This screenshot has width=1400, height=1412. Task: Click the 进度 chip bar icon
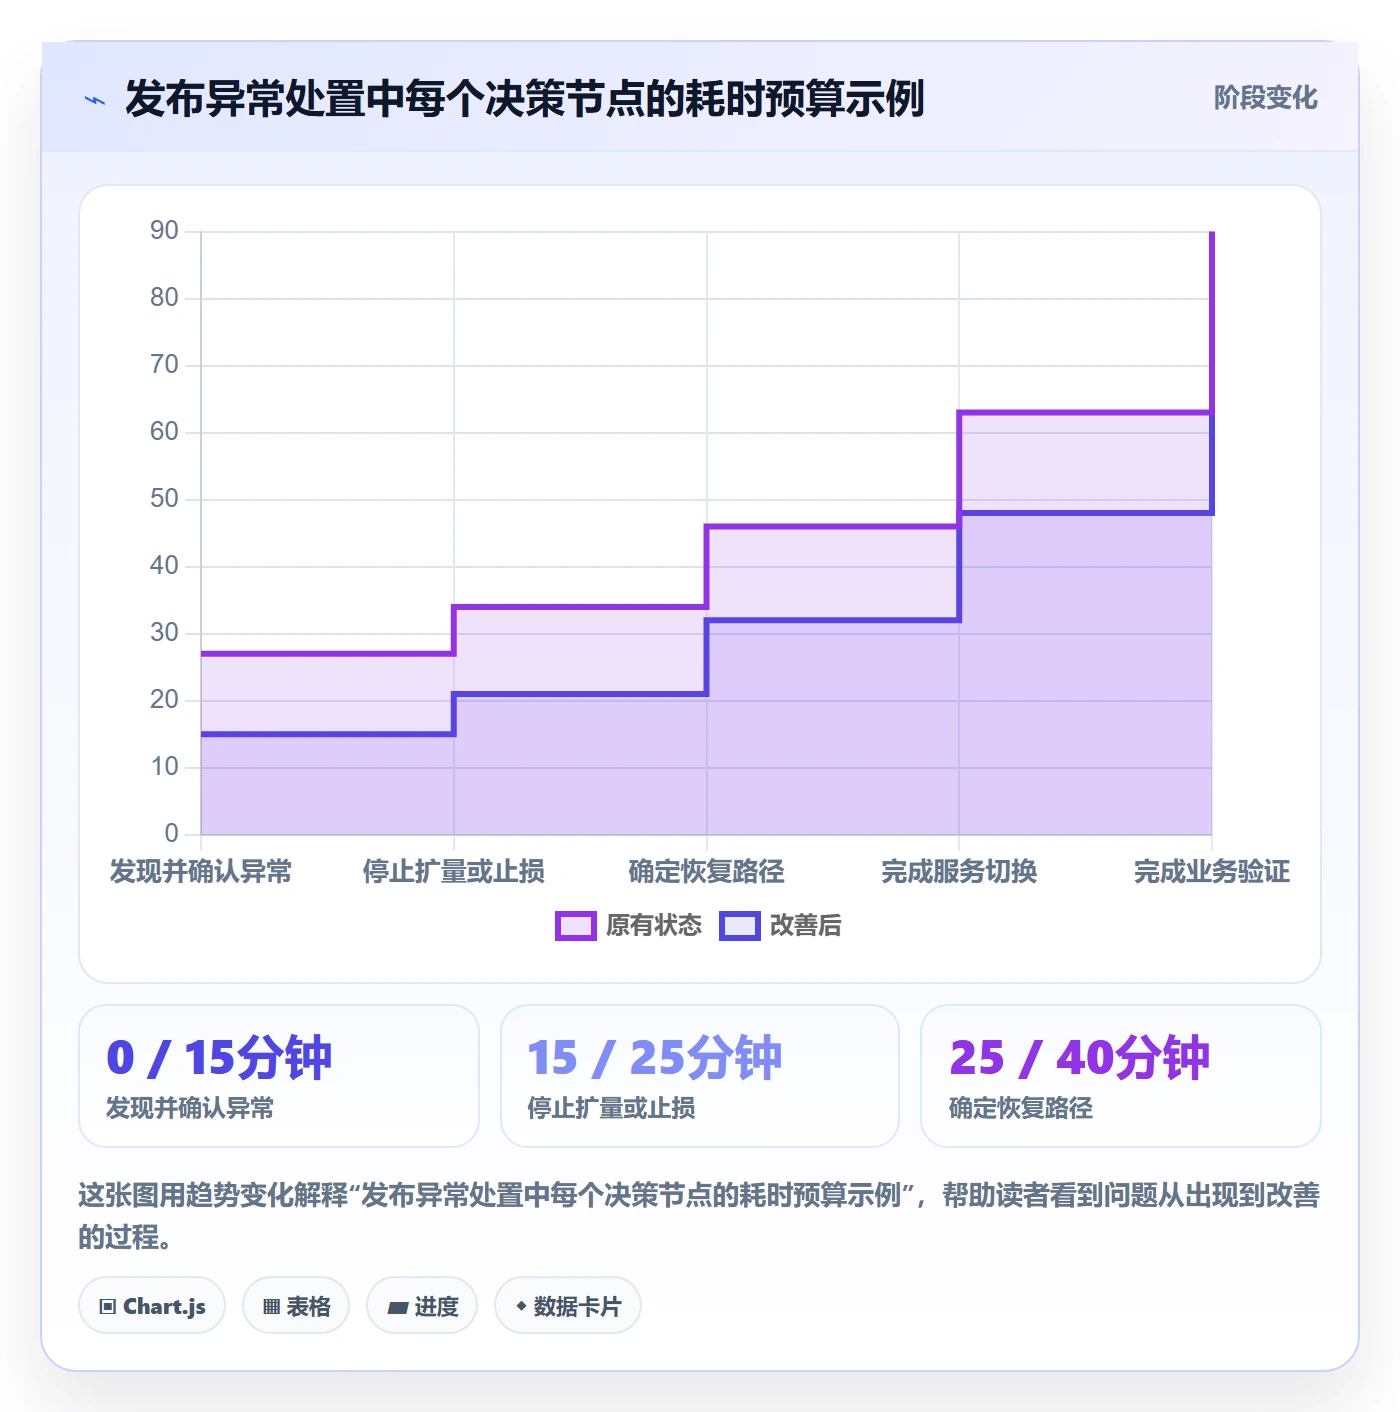397,1307
